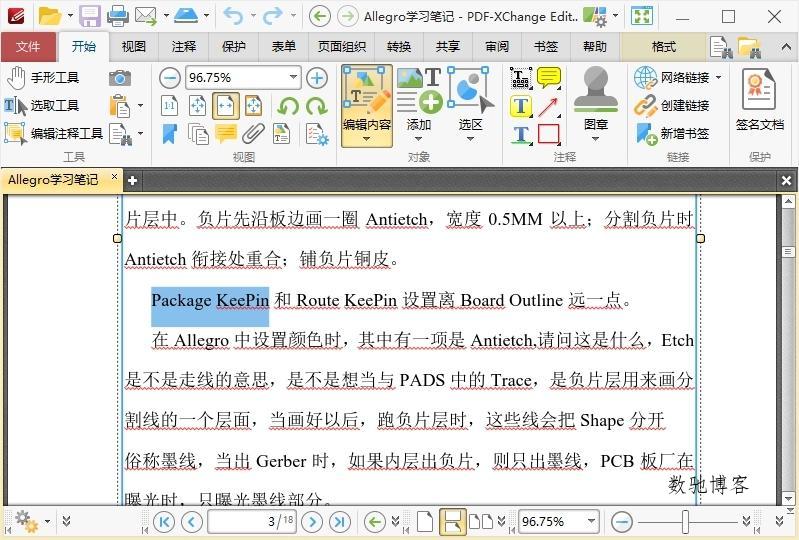Close the Allegro学习笔记 document tab
The height and width of the screenshot is (540, 799).
point(114,177)
